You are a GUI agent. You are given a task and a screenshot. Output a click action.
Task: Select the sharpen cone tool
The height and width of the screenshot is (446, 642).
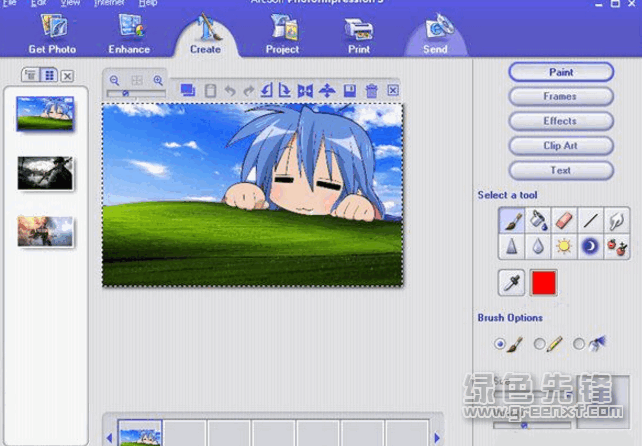[512, 247]
